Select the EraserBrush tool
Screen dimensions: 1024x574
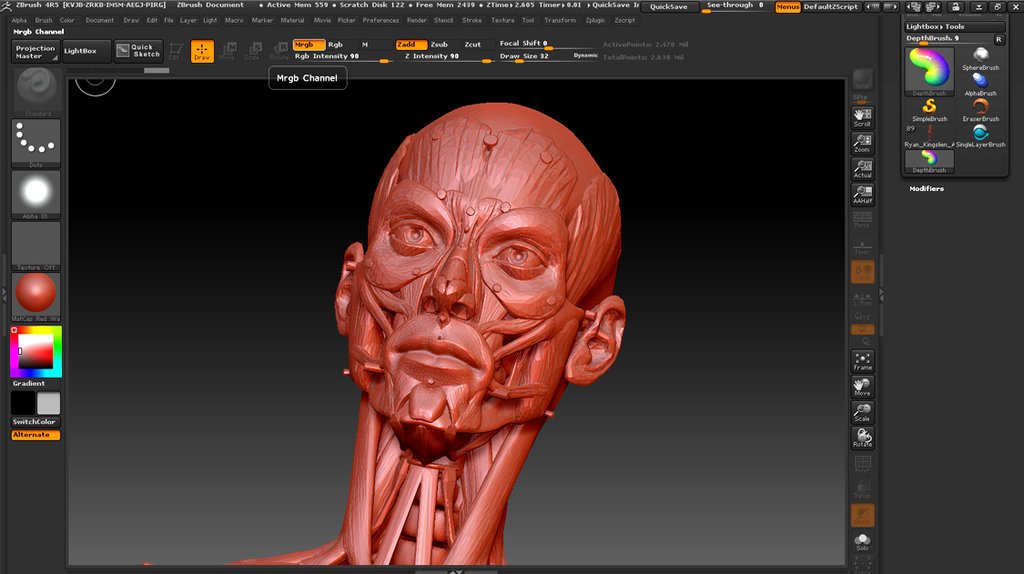980,110
